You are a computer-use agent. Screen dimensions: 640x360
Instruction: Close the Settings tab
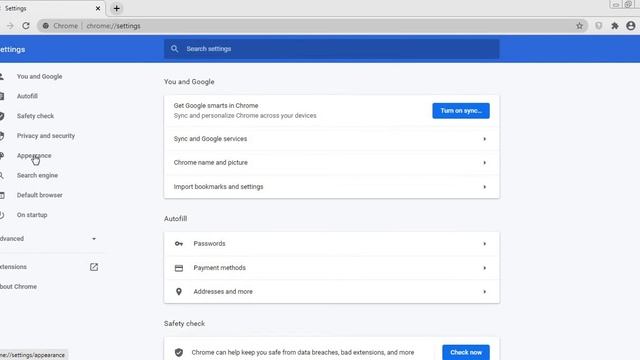coord(98,8)
